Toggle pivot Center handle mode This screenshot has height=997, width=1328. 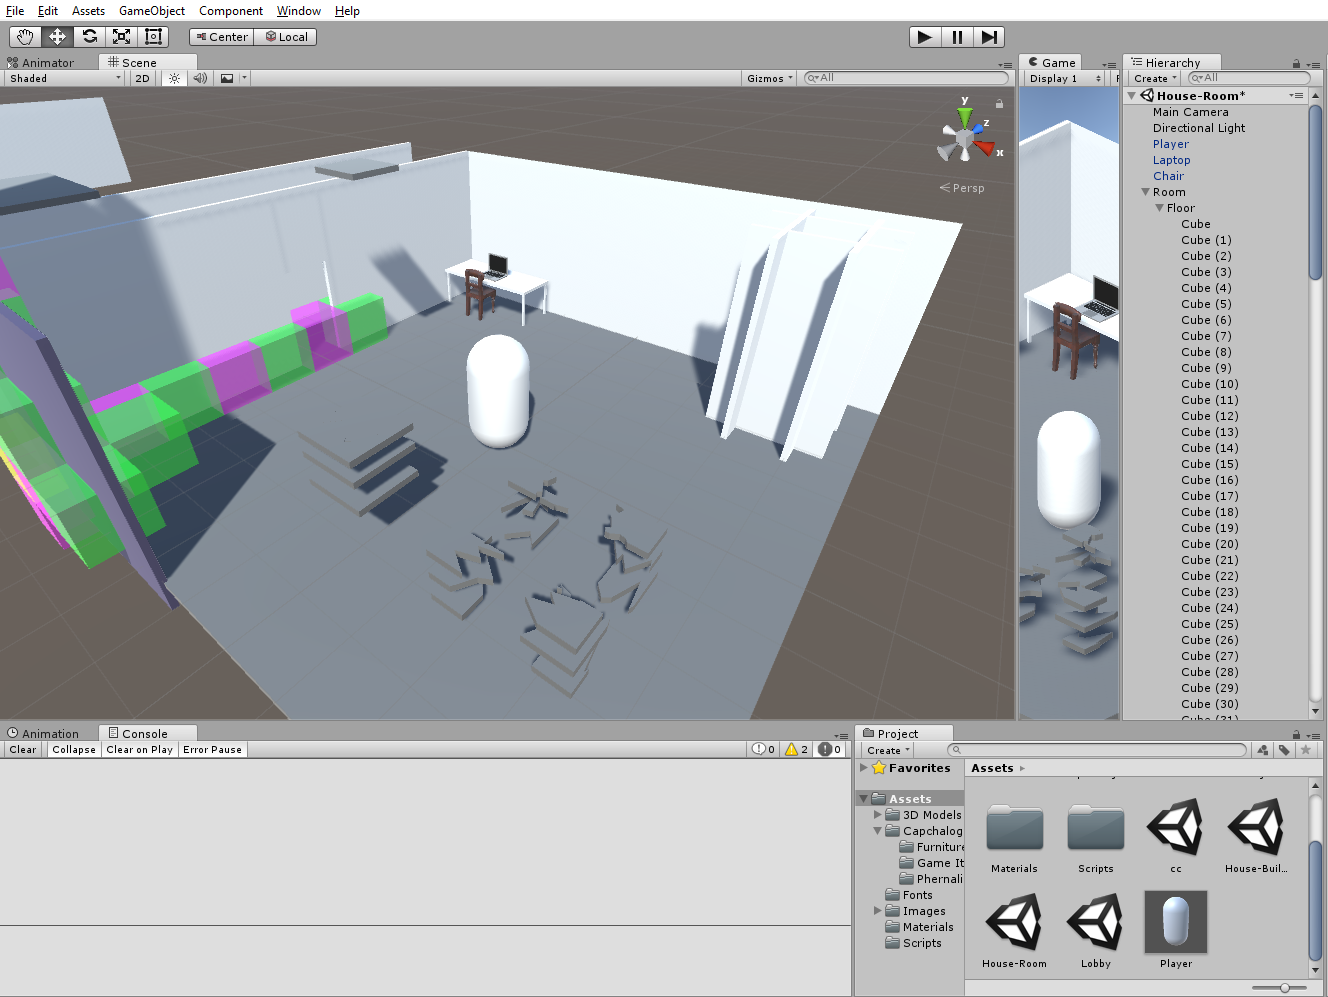click(221, 37)
